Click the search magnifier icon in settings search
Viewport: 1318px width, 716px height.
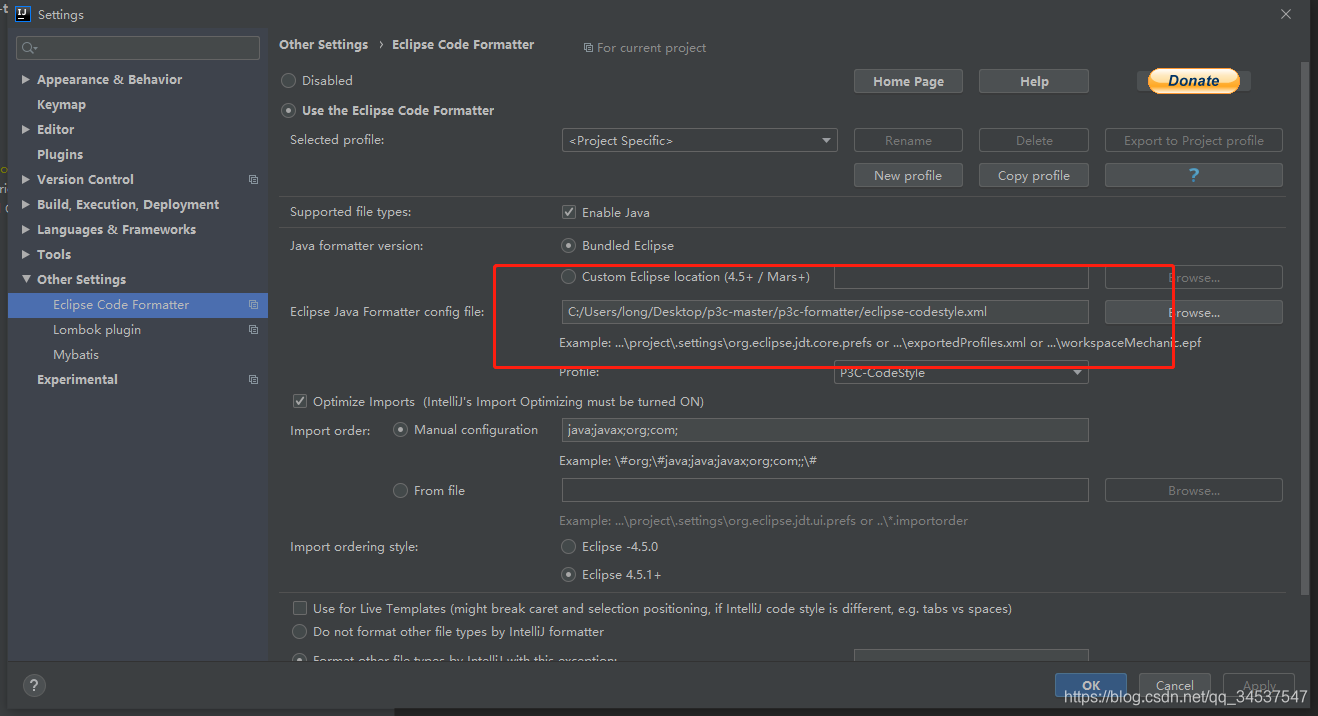28,47
